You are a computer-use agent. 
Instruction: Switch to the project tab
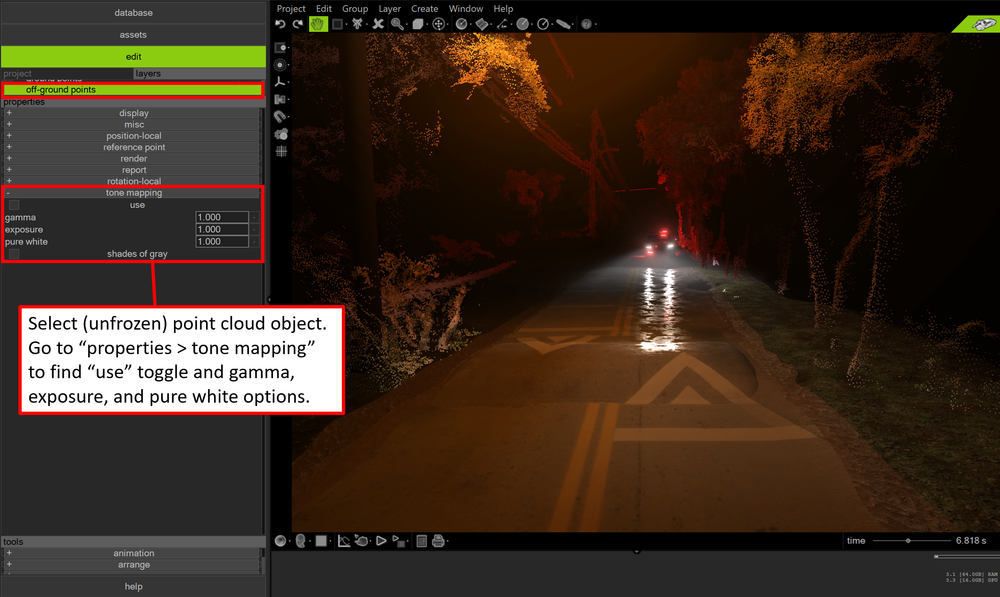click(67, 73)
